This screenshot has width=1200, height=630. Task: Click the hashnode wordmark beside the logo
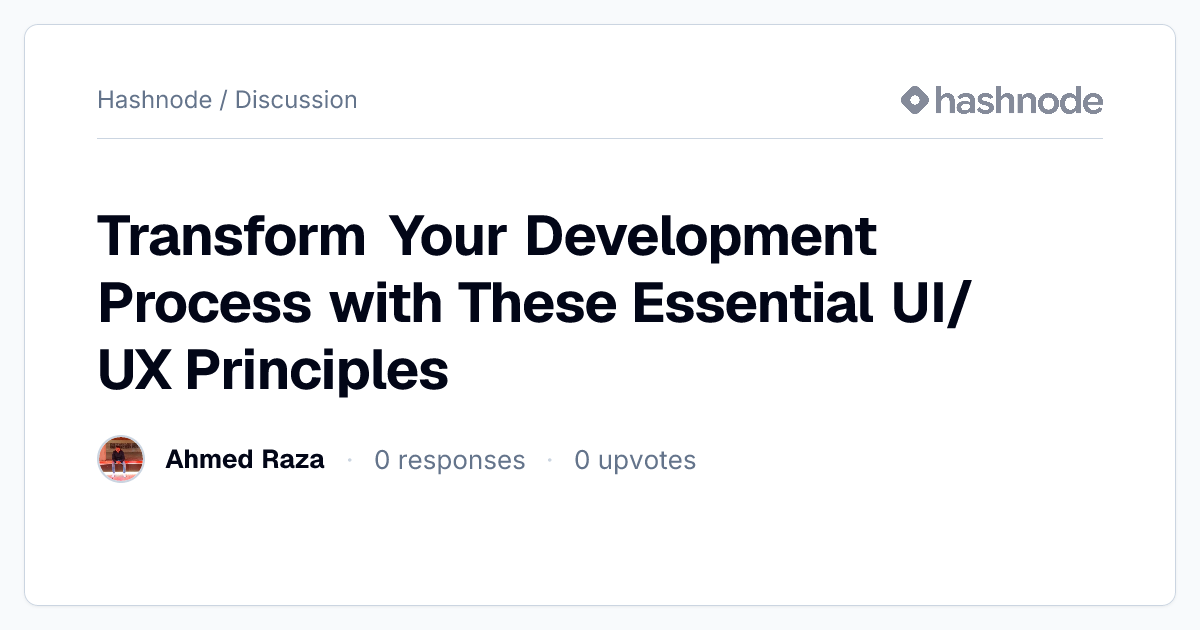pyautogui.click(x=1019, y=100)
